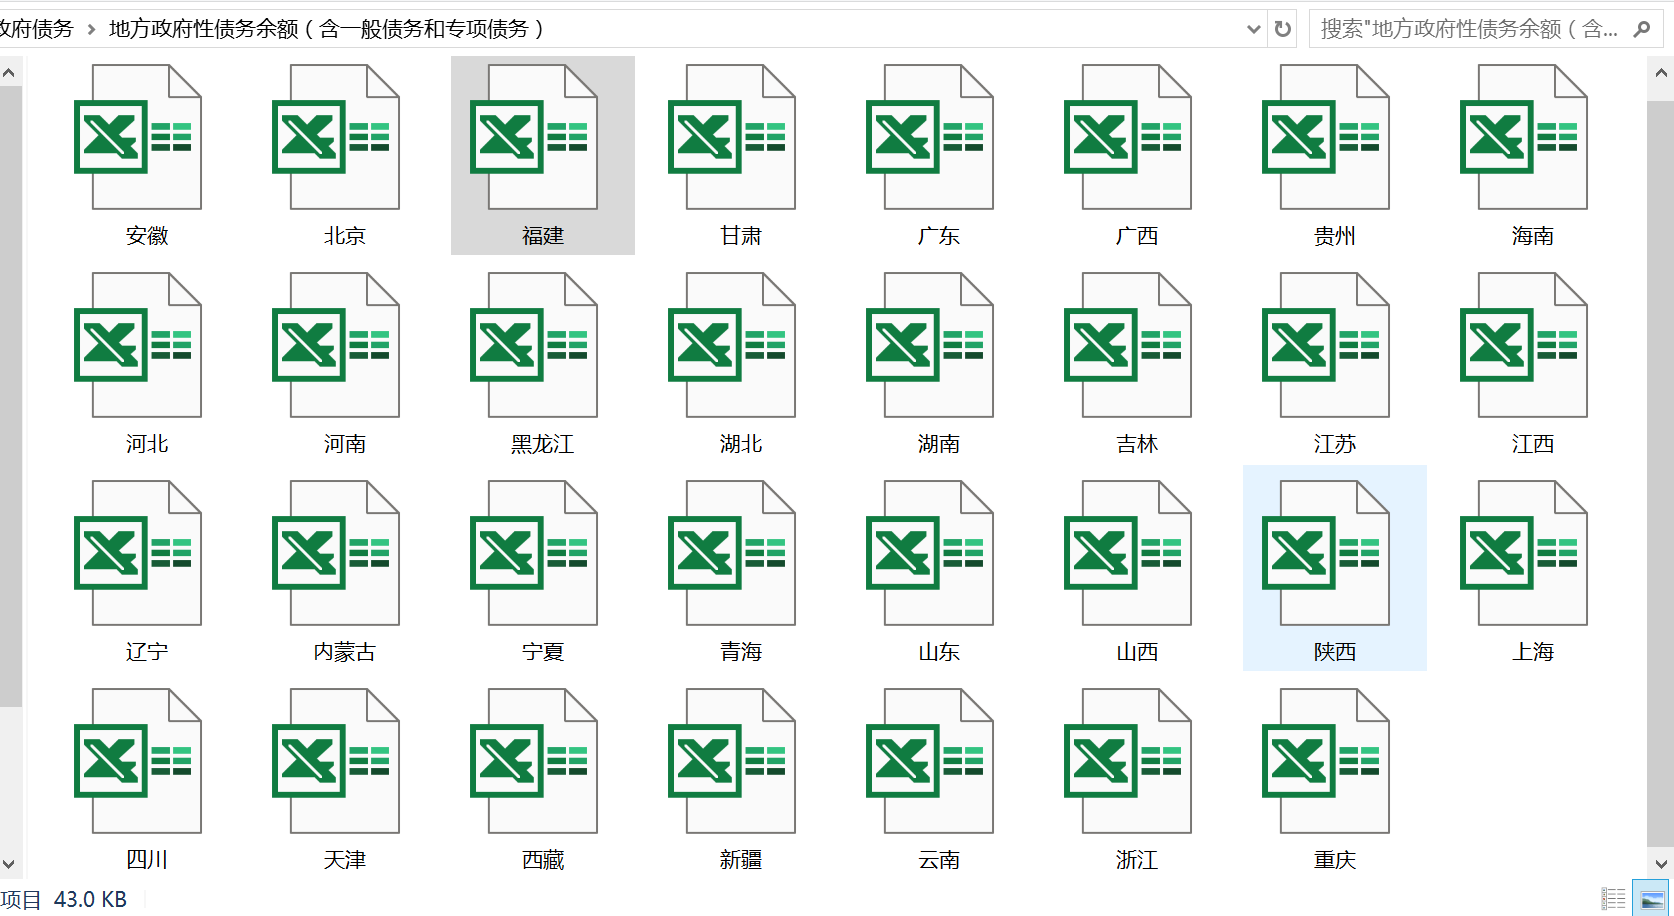This screenshot has width=1674, height=916.
Task: Click the 上海 file name label
Action: tap(1533, 652)
